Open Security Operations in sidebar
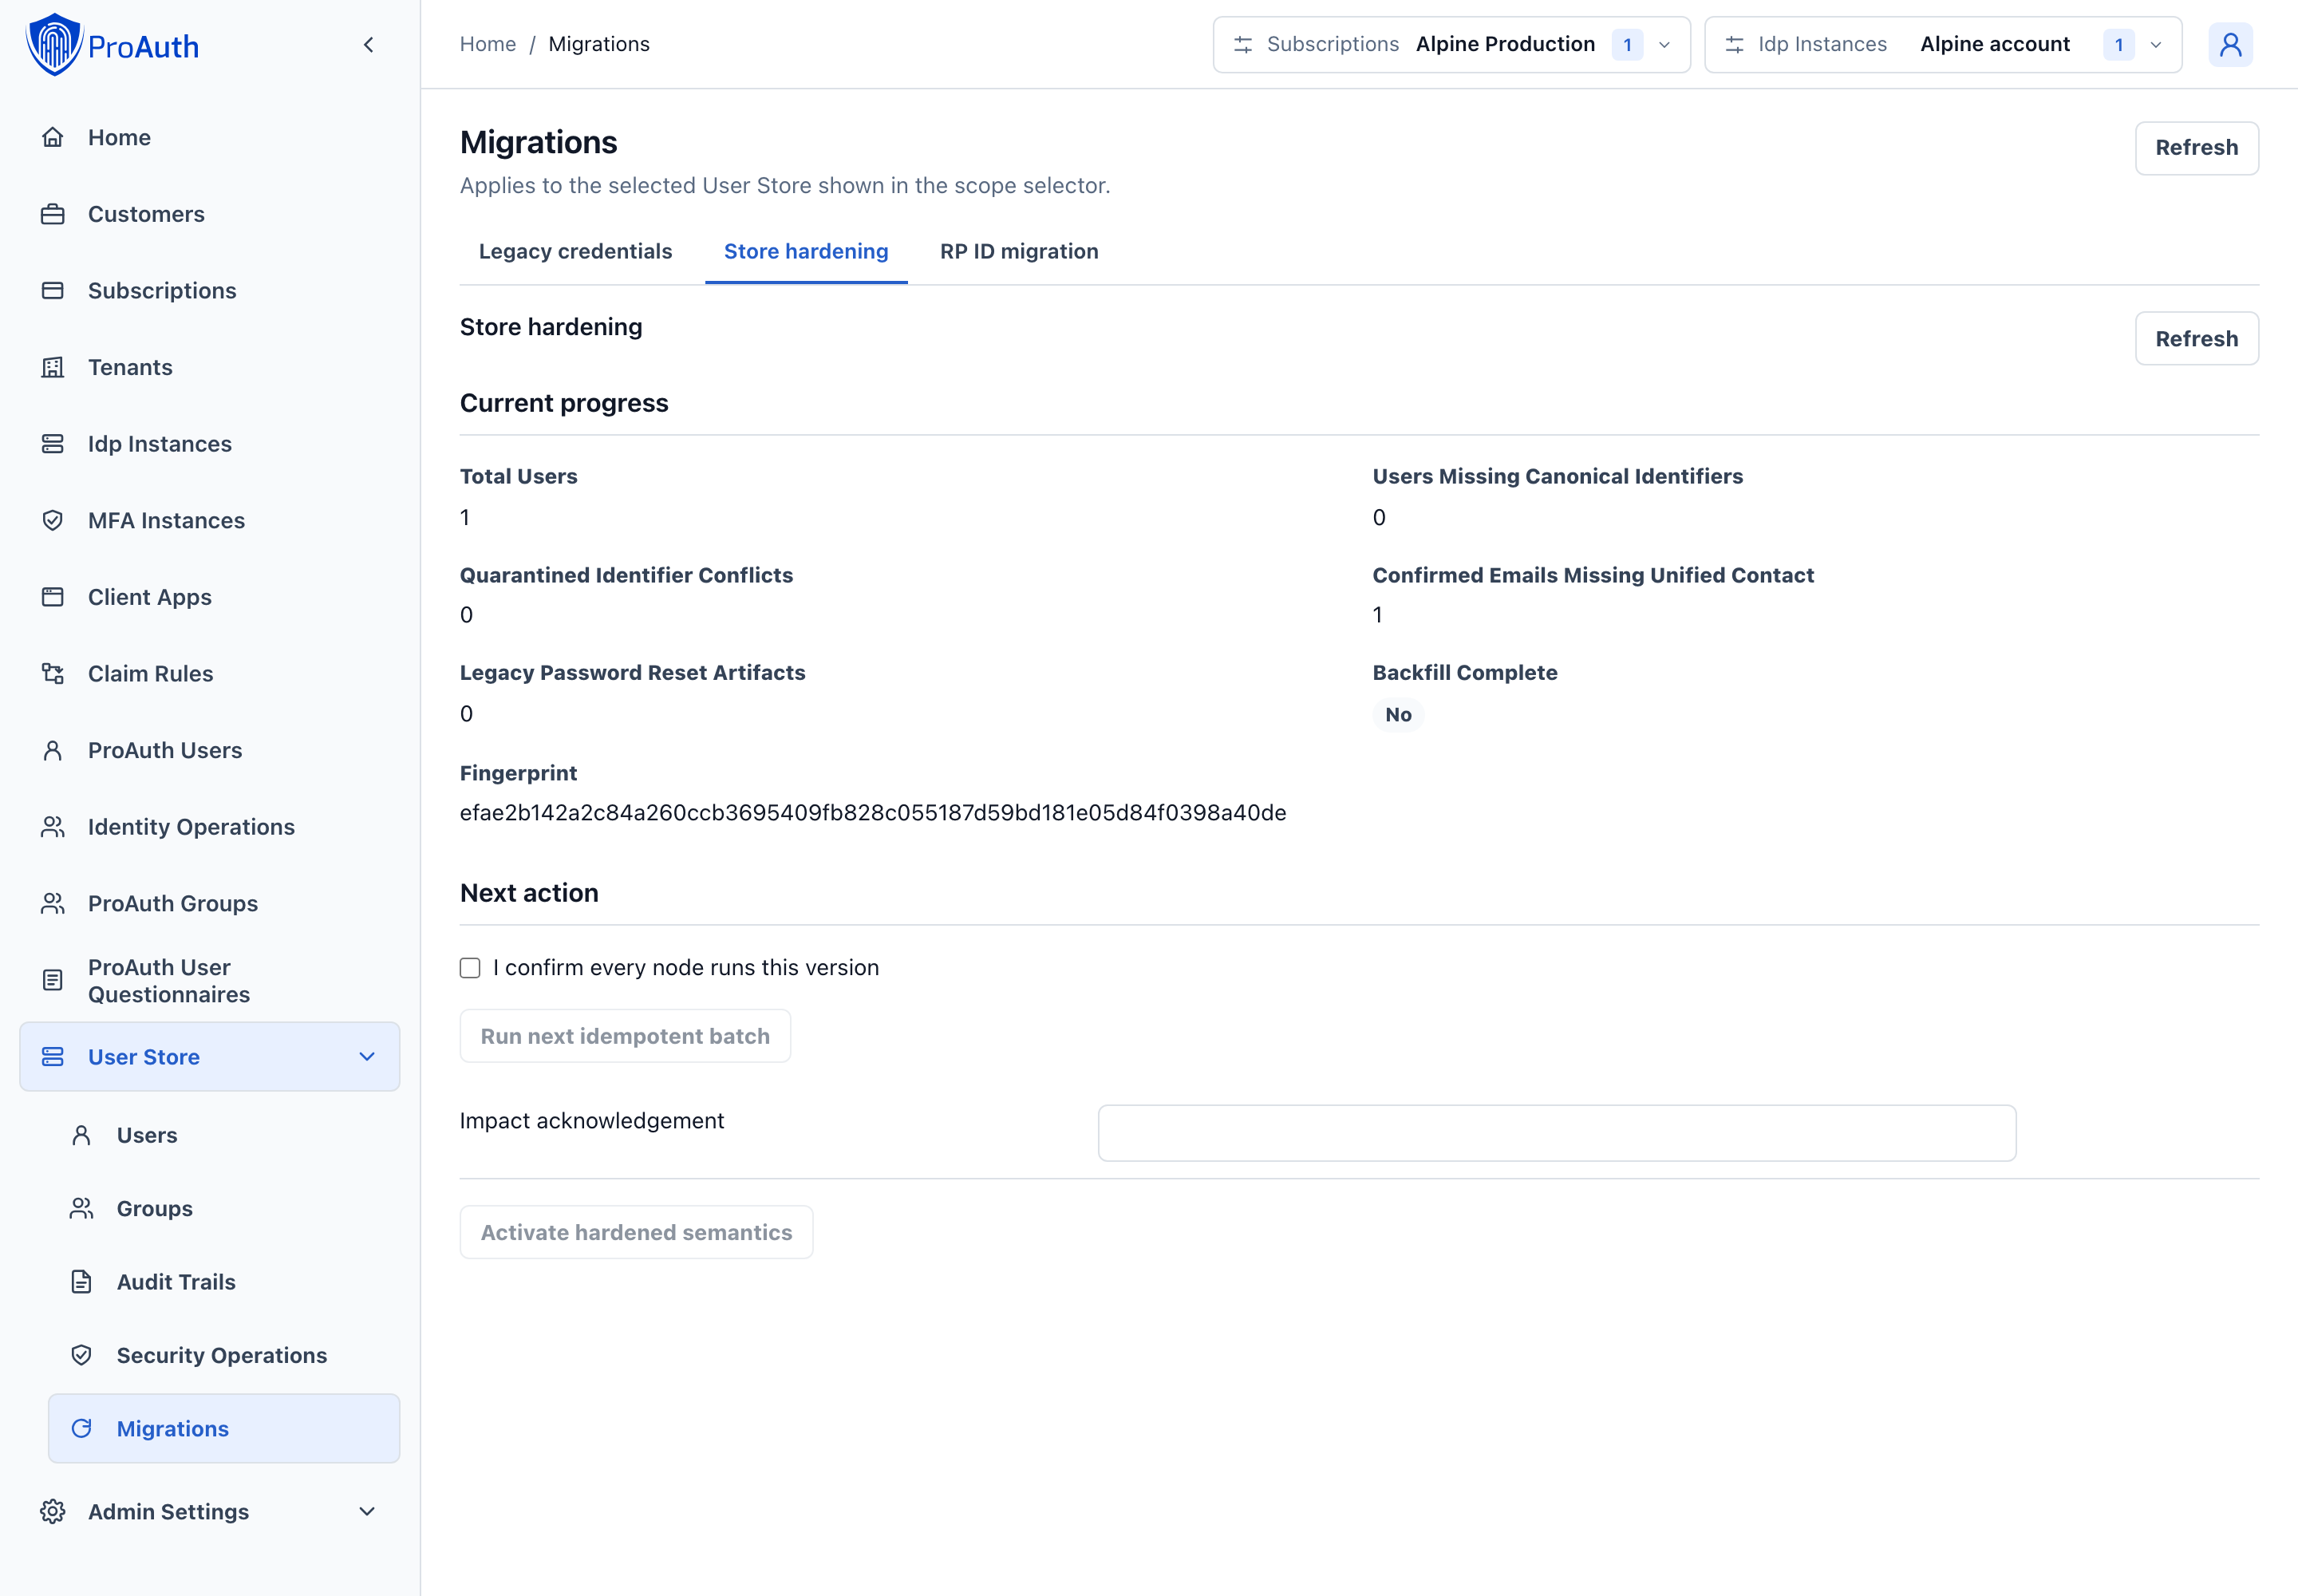The width and height of the screenshot is (2298, 1596). click(x=224, y=1355)
